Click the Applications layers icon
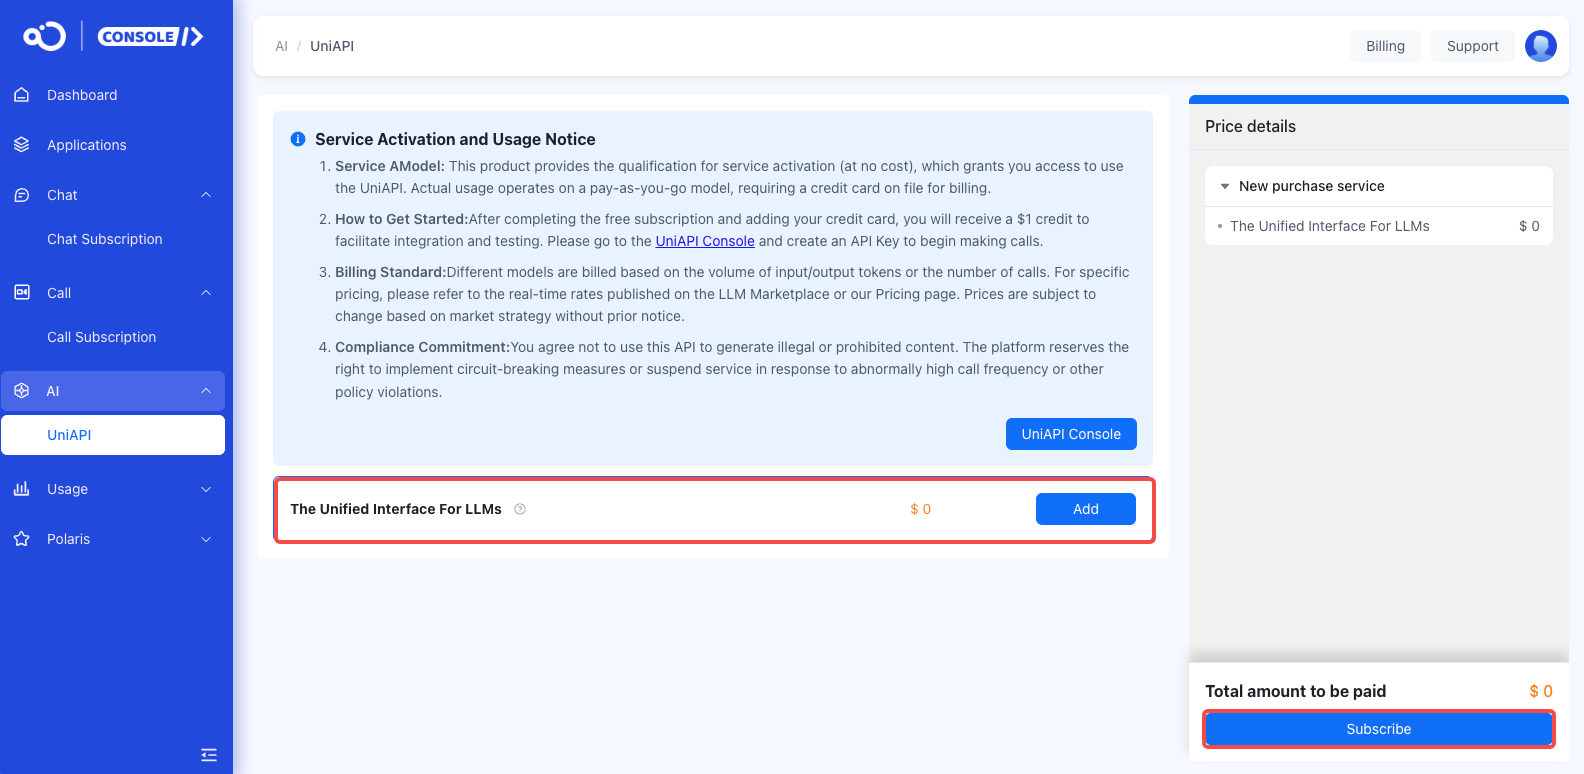1584x774 pixels. click(x=21, y=145)
